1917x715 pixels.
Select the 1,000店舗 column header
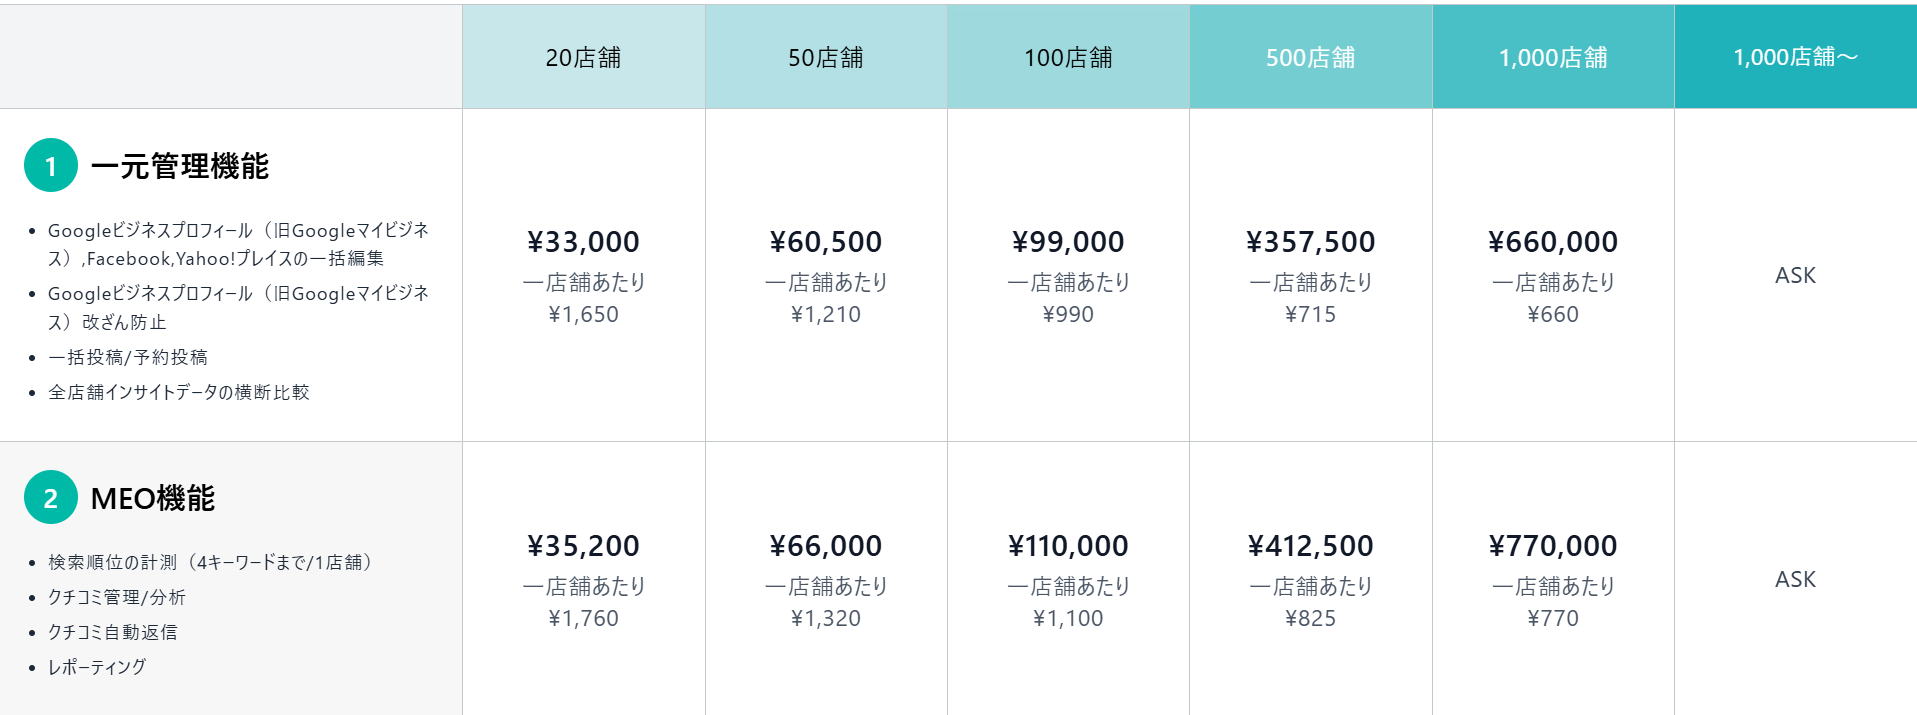pyautogui.click(x=1553, y=57)
